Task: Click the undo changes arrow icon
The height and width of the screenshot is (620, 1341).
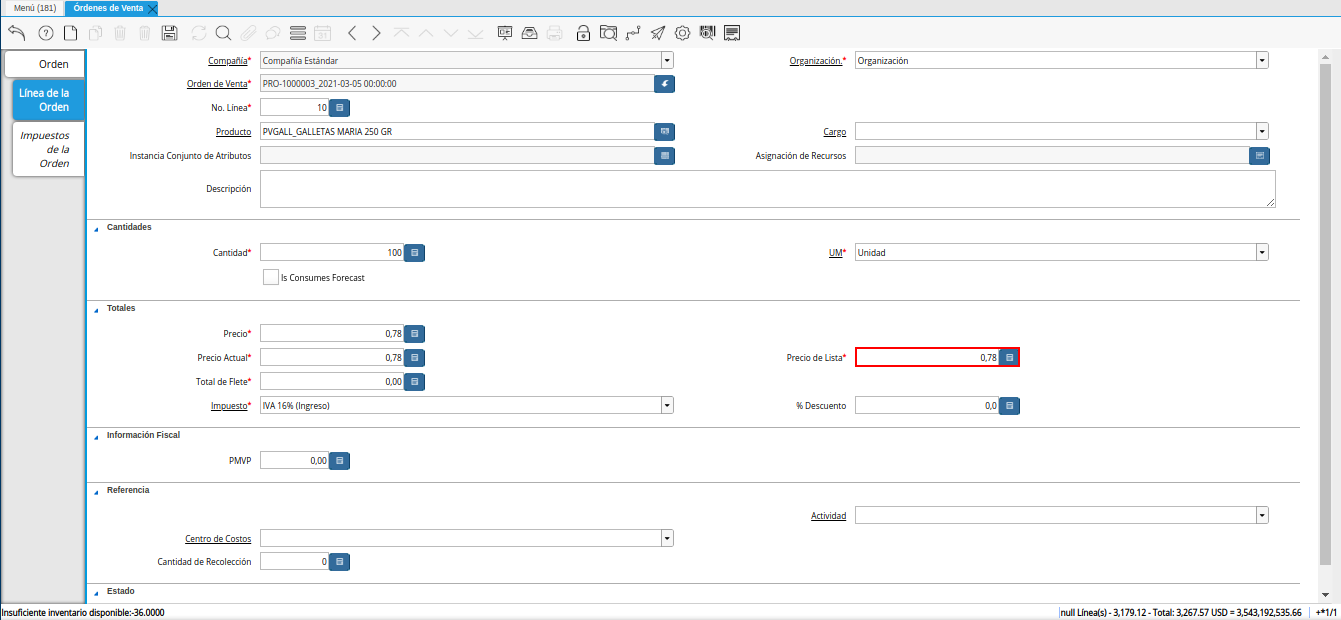Action: pyautogui.click(x=16, y=33)
